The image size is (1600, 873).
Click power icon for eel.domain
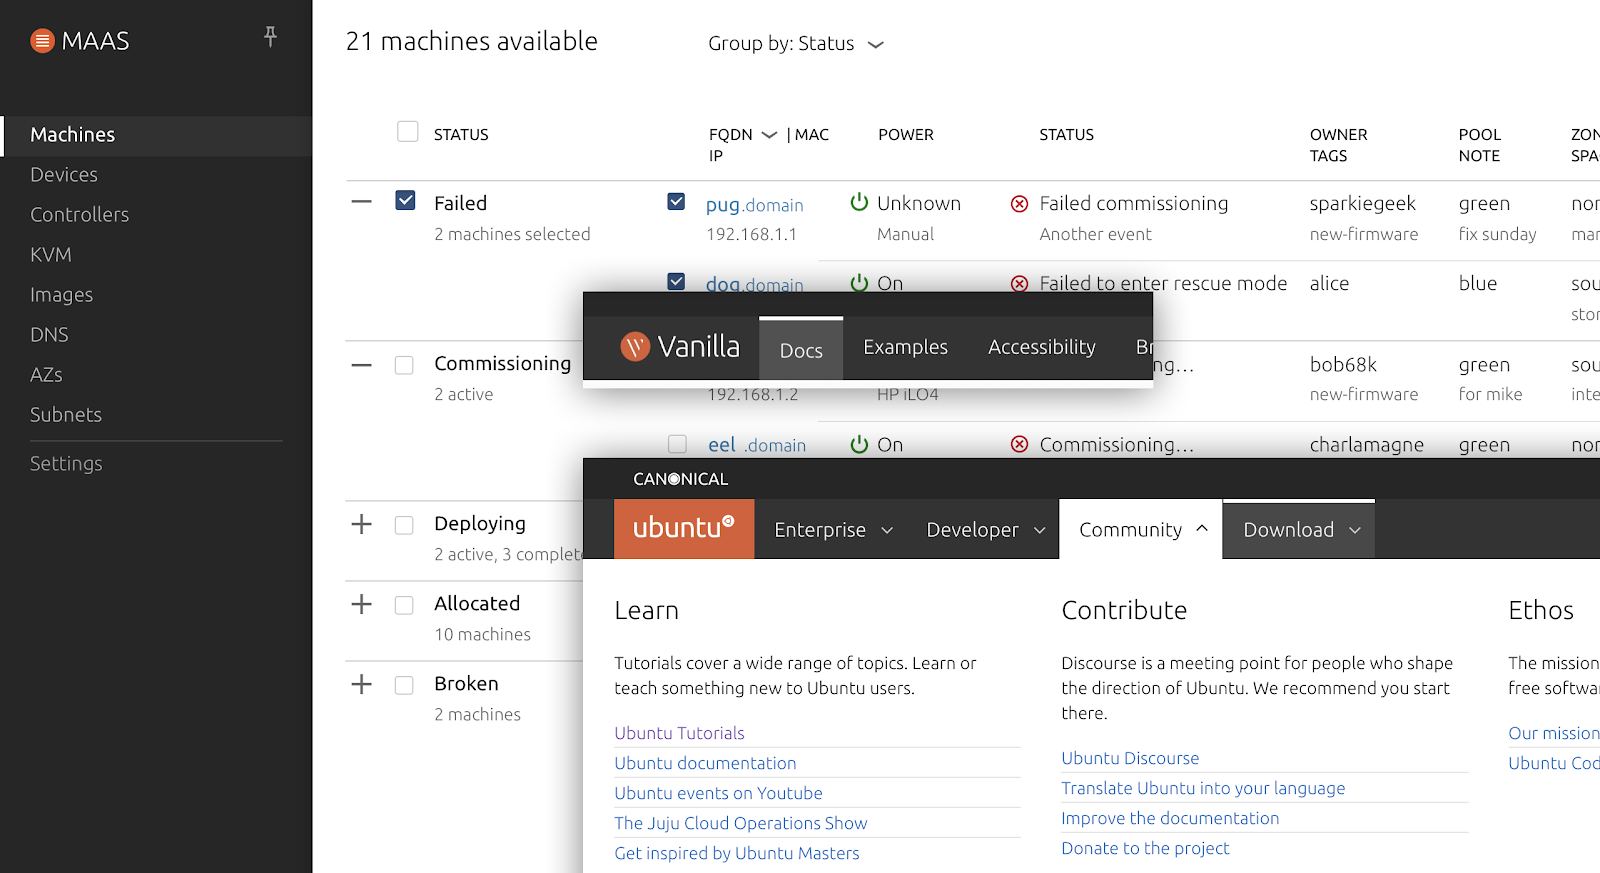point(859,444)
